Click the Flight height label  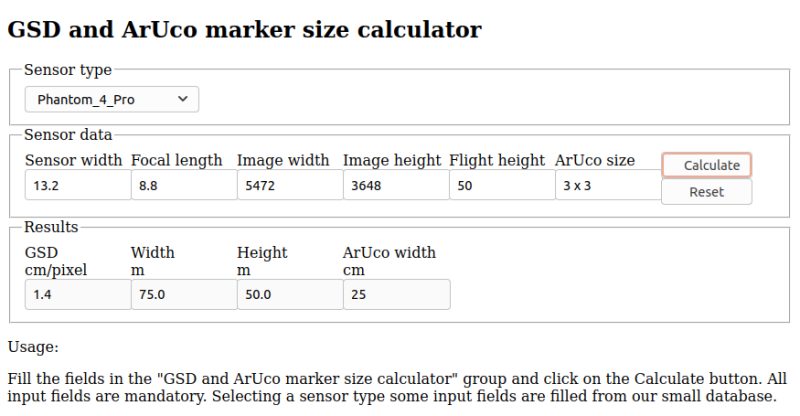pyautogui.click(x=497, y=160)
